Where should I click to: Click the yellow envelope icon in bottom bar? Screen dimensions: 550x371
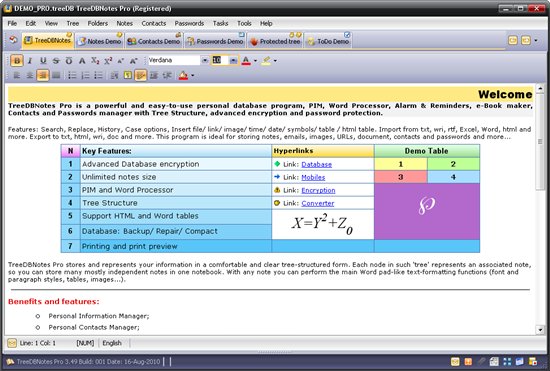455,361
